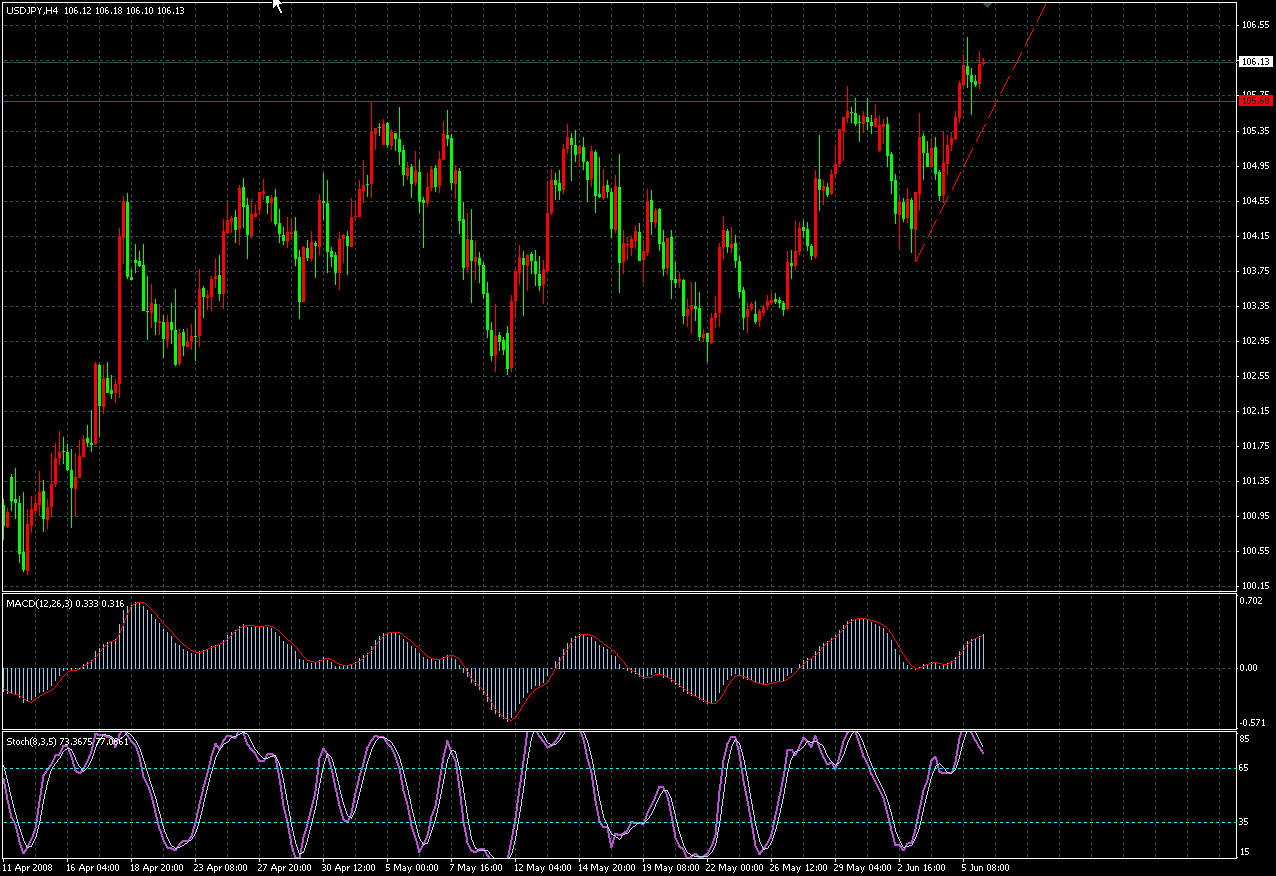The image size is (1276, 876).
Task: Click the 102.15 price scale value
Action: 1255,410
